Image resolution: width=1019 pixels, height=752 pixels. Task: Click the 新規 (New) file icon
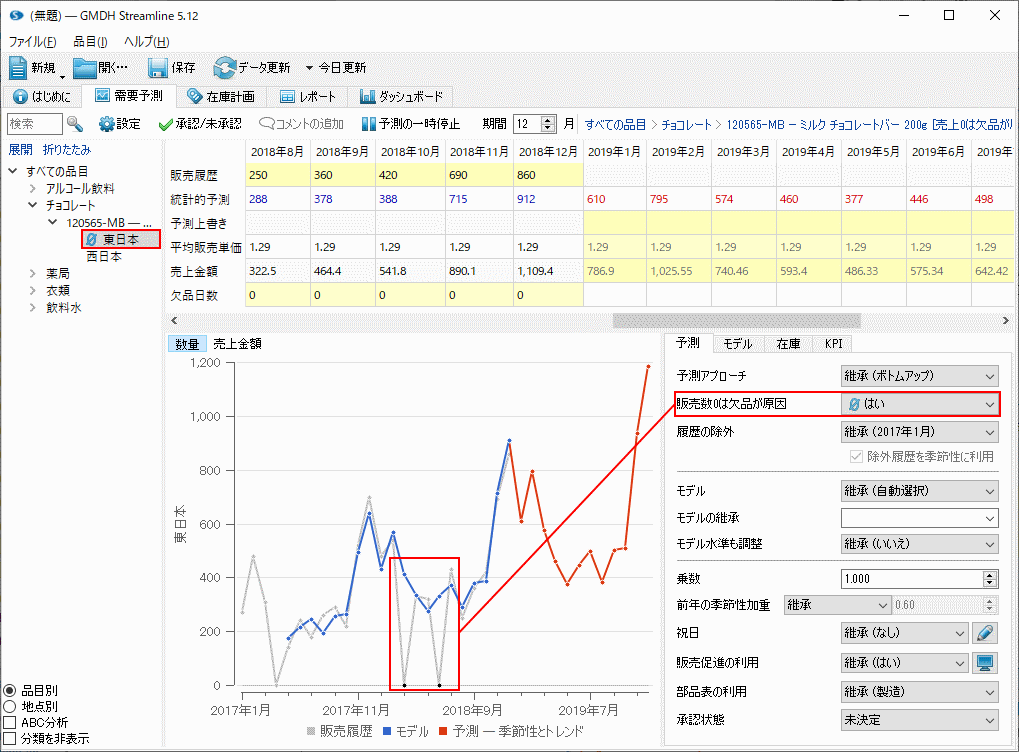pos(21,68)
